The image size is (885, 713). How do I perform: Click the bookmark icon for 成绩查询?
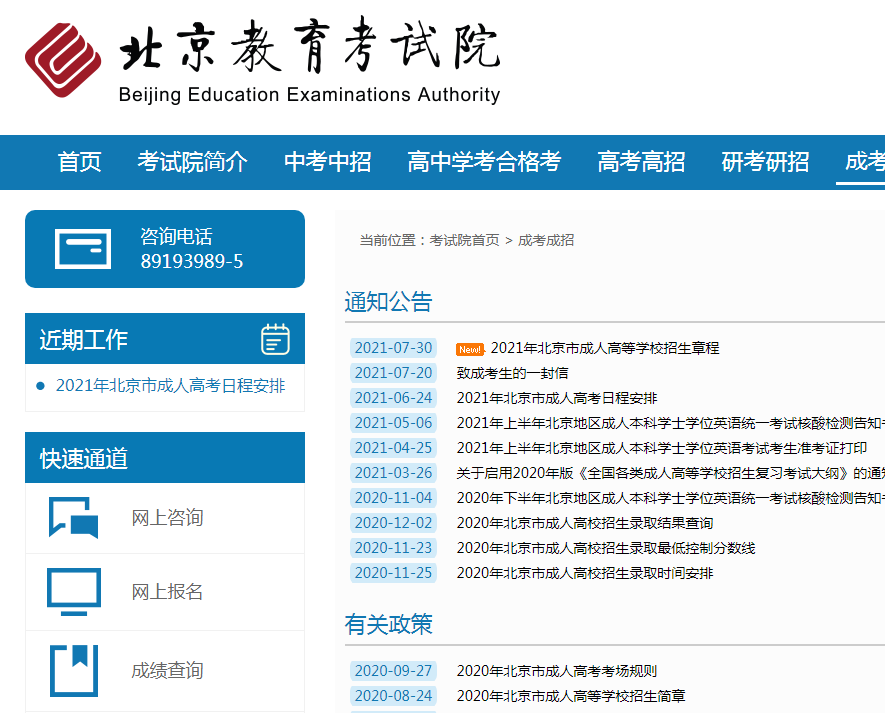(x=74, y=671)
